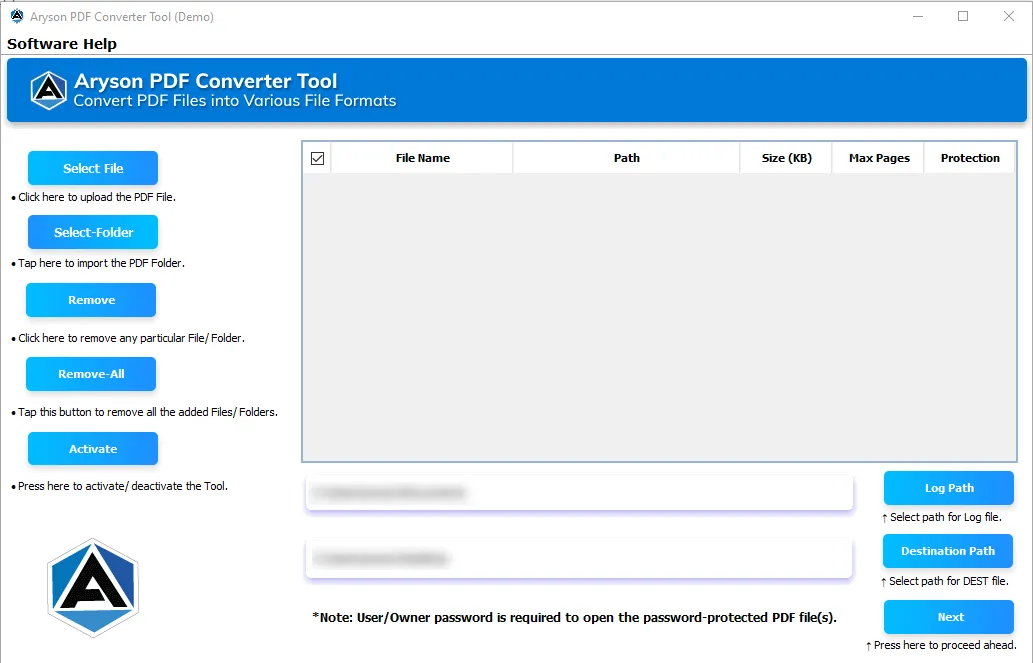The image size is (1033, 663).
Task: Choose a Log Path location
Action: pyautogui.click(x=949, y=488)
